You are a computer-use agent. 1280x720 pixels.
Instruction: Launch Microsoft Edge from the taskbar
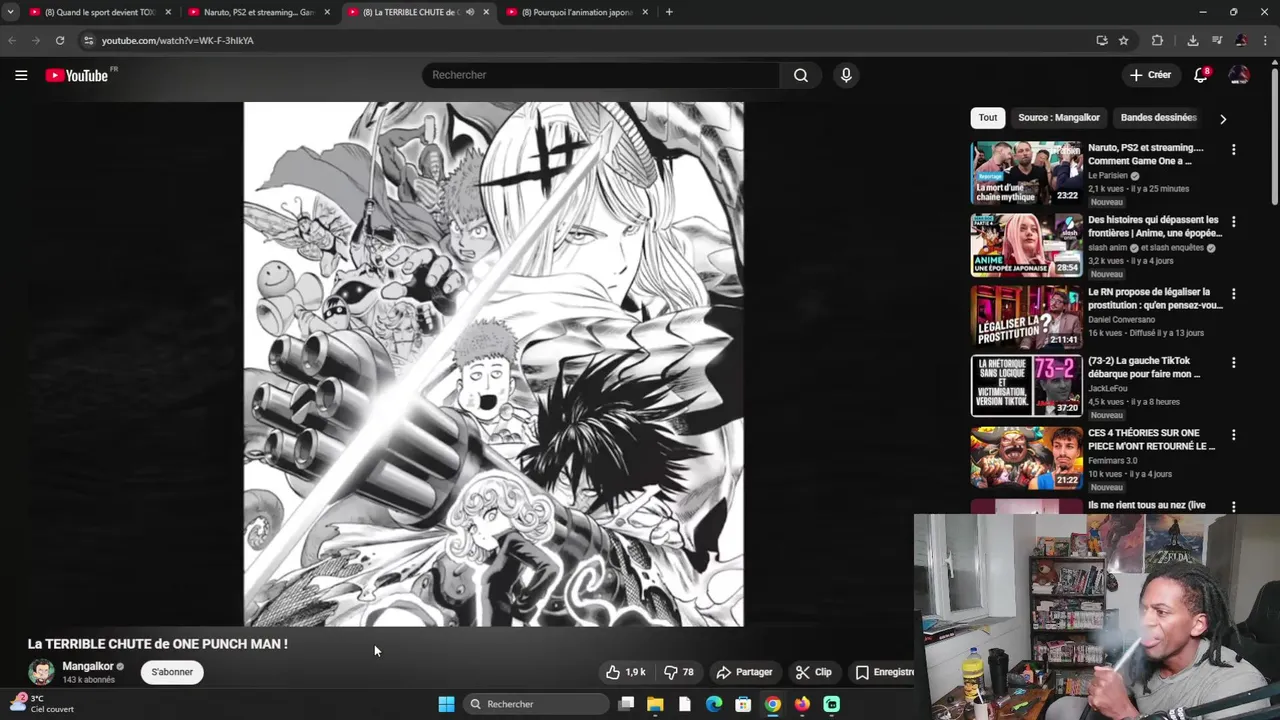tap(714, 704)
